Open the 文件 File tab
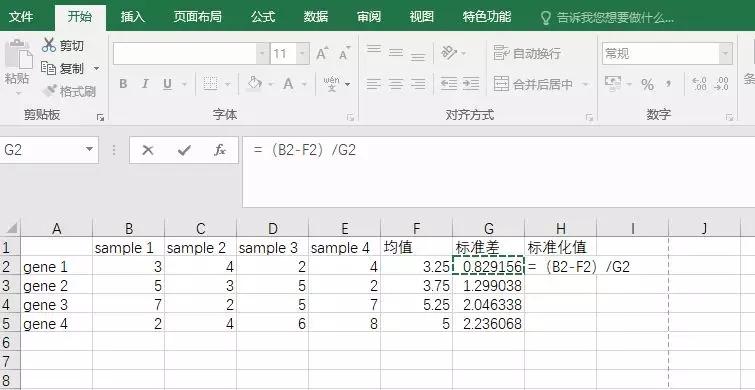The image size is (755, 390). click(21, 17)
